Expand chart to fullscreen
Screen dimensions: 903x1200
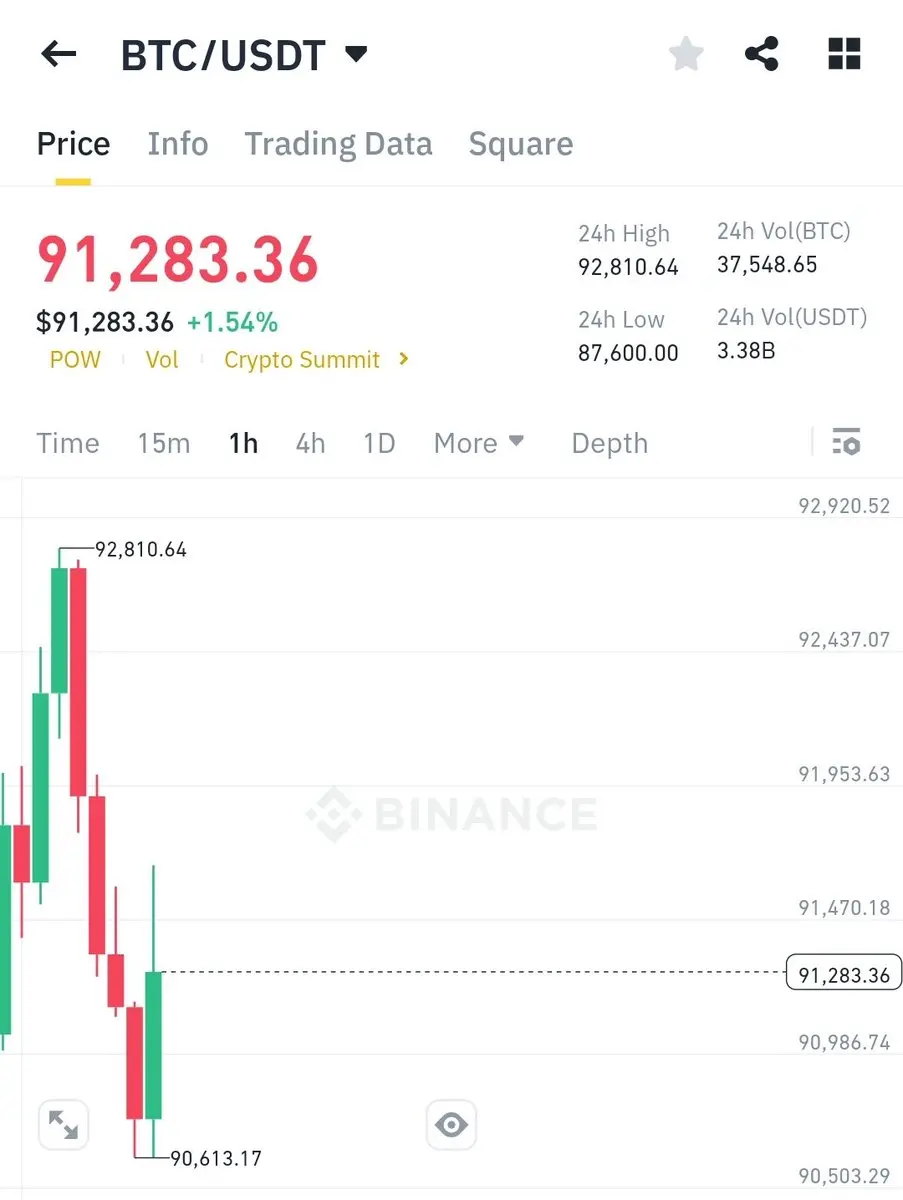tap(64, 1125)
